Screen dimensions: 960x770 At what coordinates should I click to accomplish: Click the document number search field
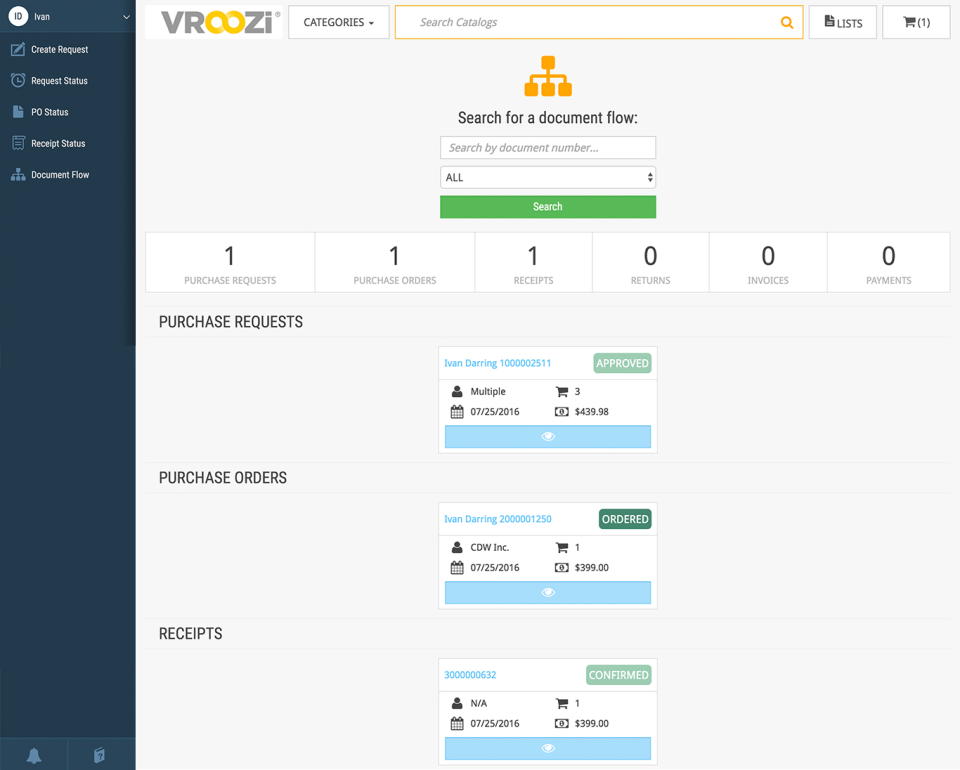548,147
